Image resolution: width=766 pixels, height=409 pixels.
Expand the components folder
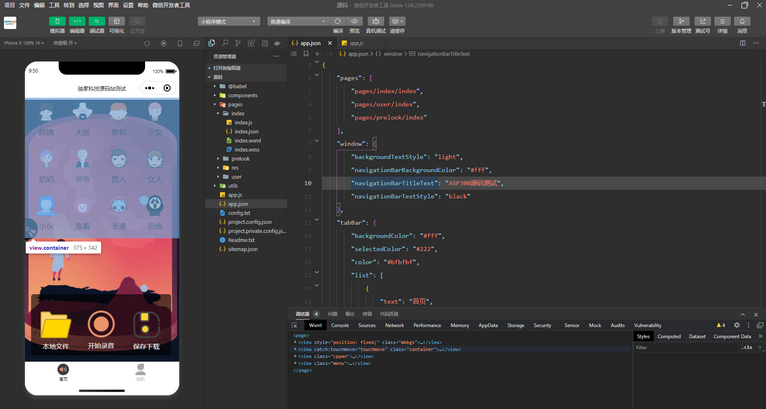click(243, 95)
